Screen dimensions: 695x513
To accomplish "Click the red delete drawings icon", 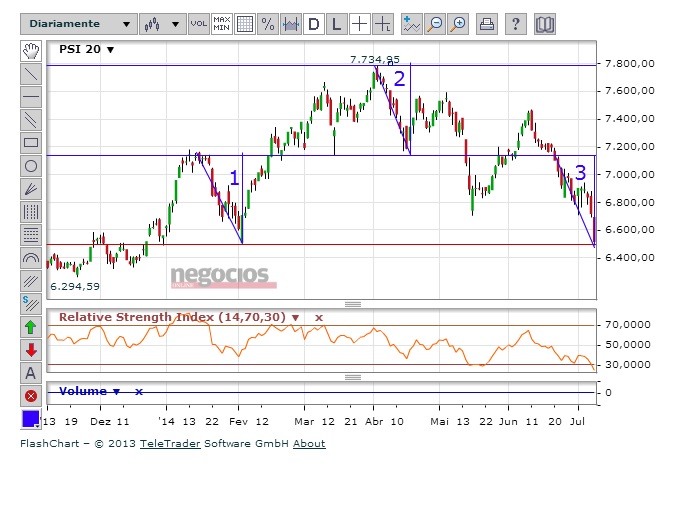I will (31, 396).
